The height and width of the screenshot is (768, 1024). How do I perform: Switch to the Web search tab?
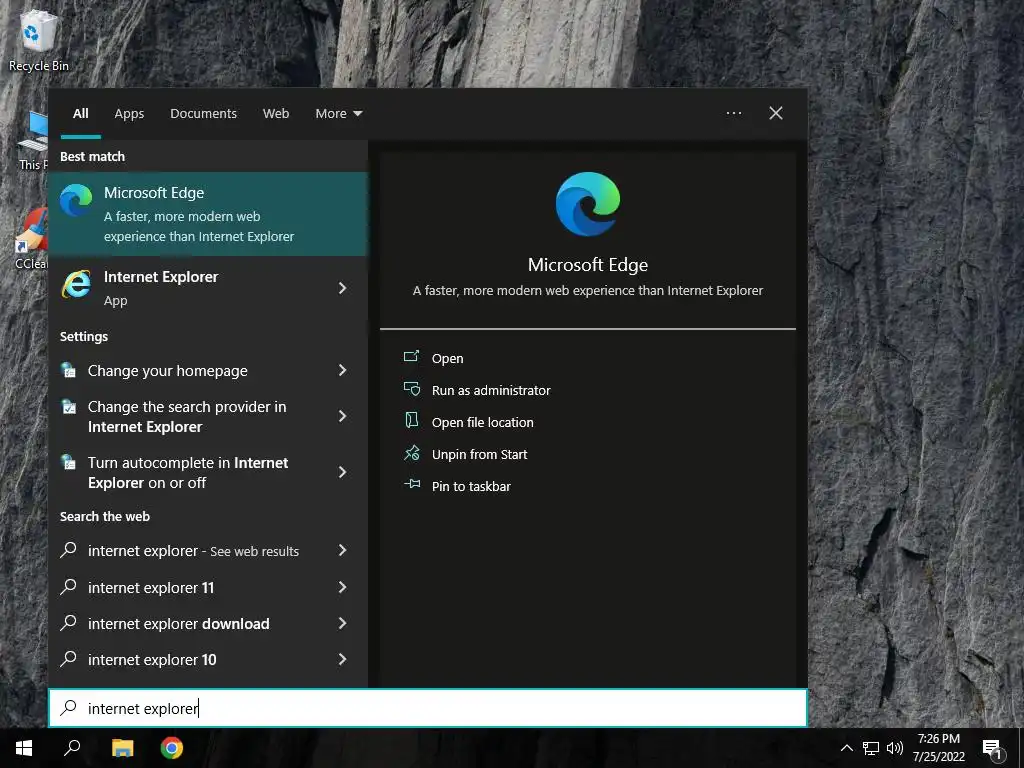(x=276, y=114)
